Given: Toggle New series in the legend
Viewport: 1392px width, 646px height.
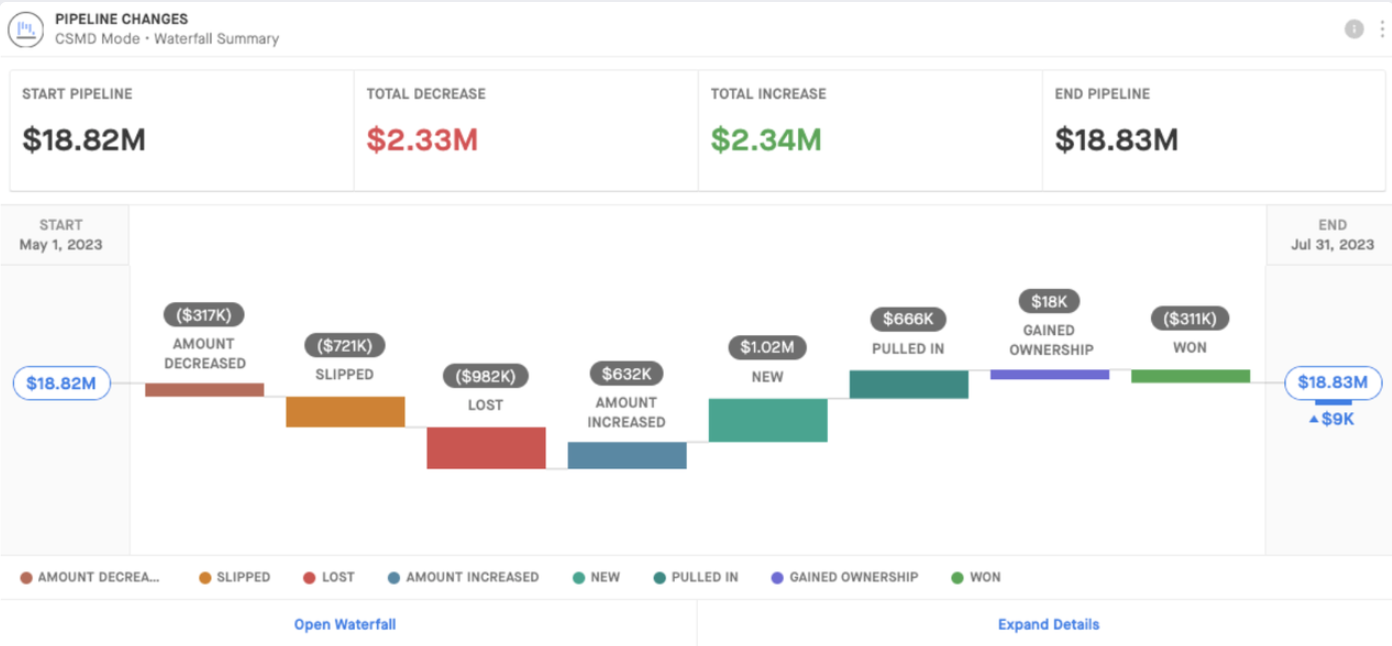Looking at the screenshot, I should pyautogui.click(x=597, y=577).
